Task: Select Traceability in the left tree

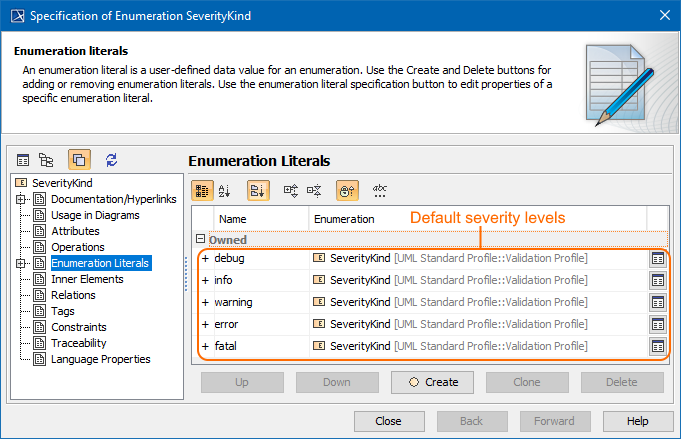Action: point(81,343)
